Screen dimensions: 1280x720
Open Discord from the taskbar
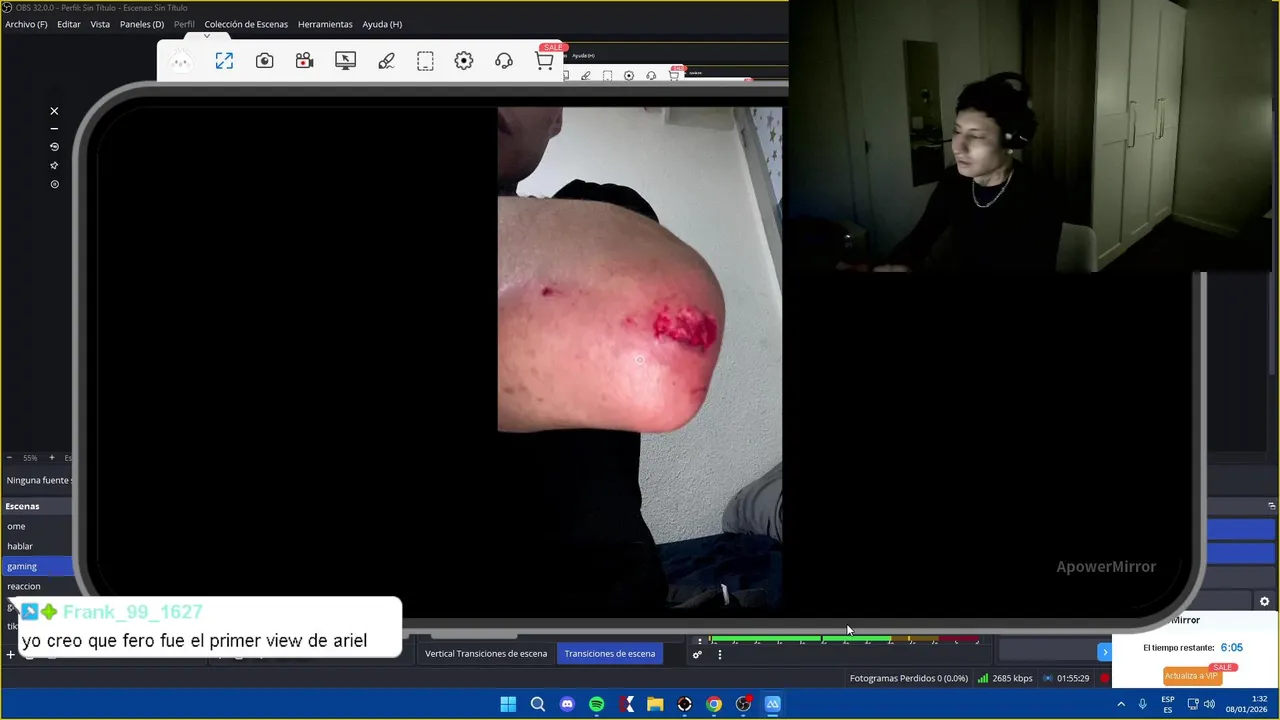coord(567,704)
